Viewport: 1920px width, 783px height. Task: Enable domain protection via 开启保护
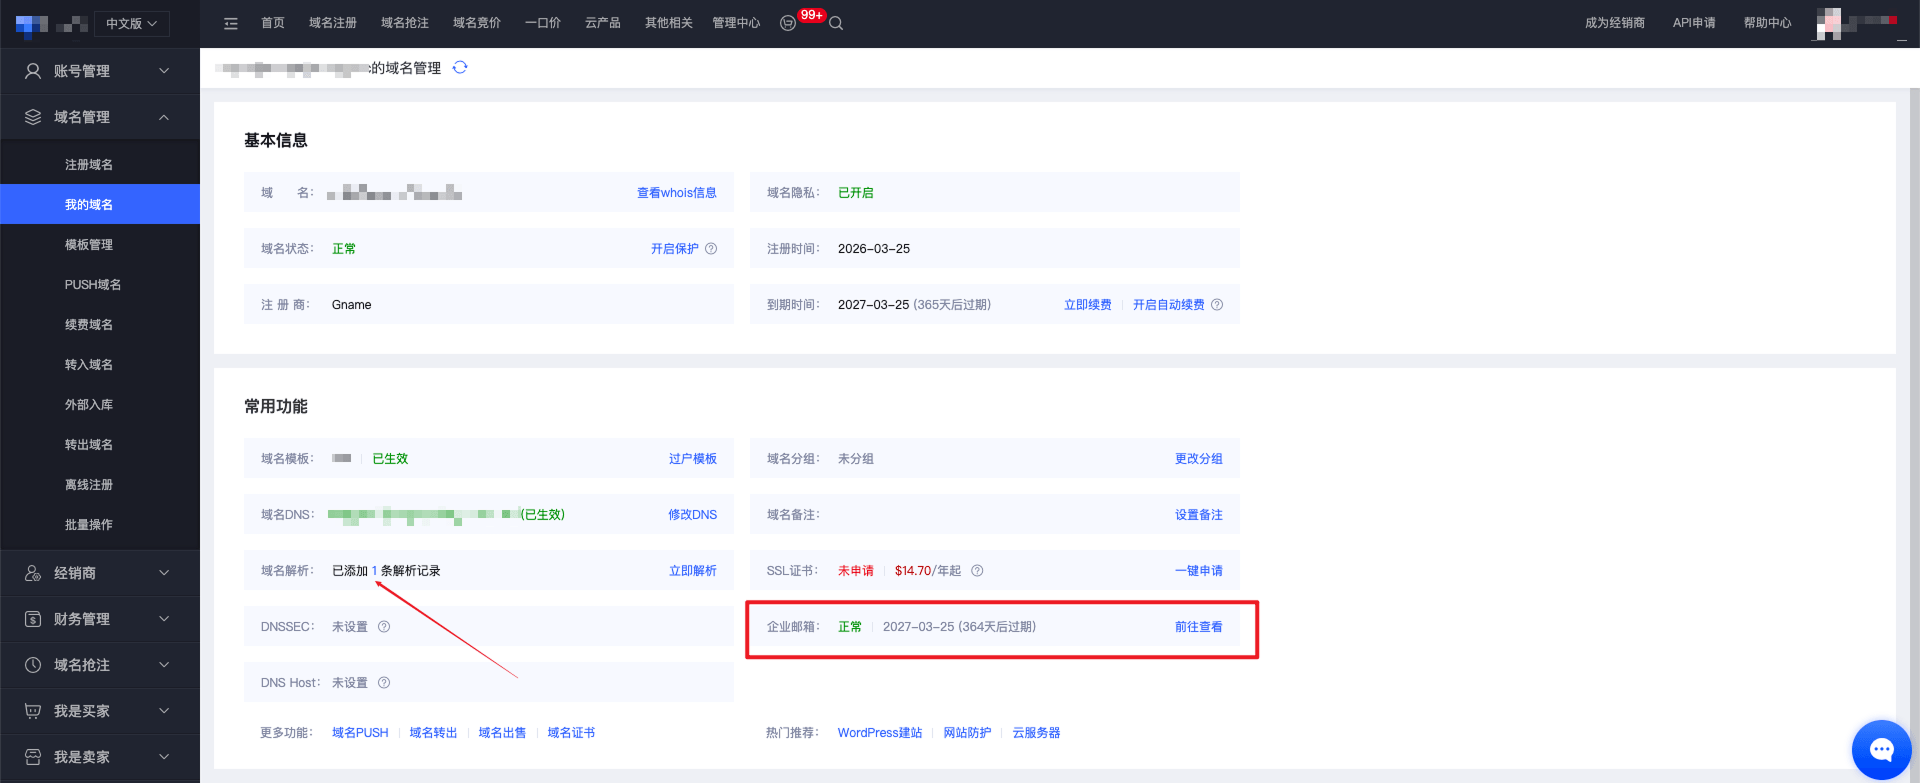tap(674, 249)
